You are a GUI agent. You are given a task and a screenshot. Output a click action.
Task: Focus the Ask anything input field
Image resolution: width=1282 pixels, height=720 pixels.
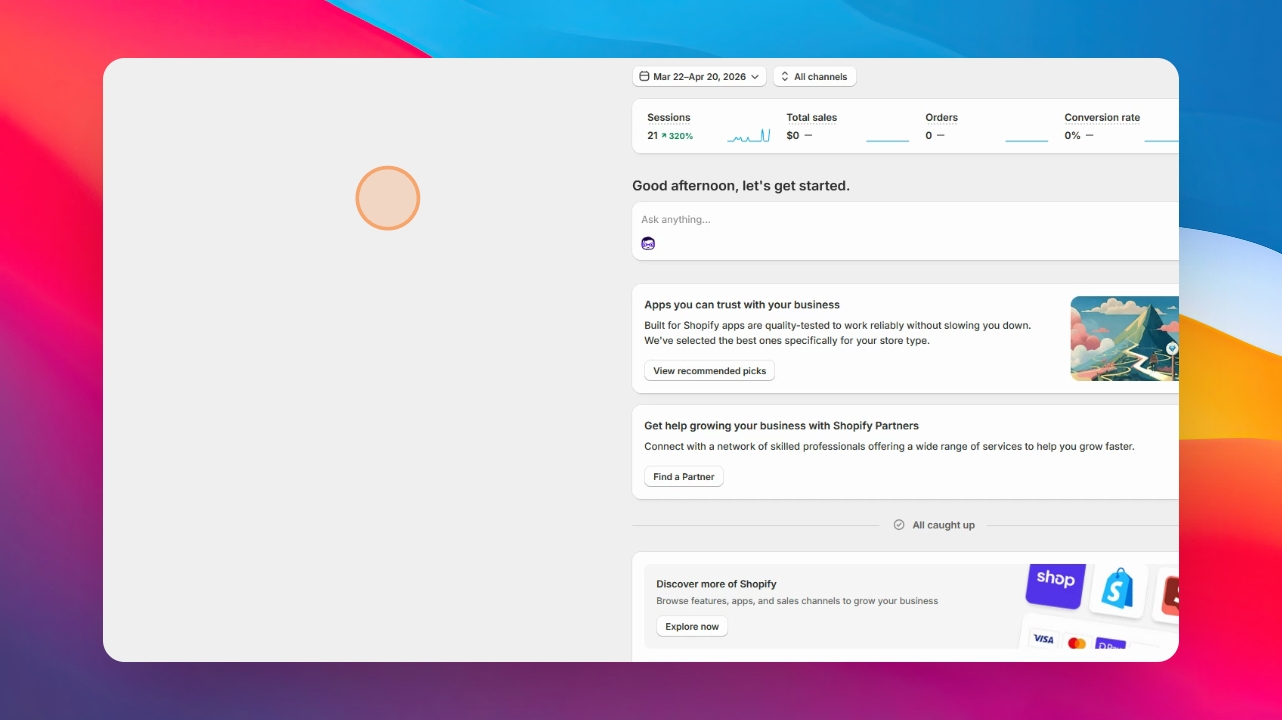coord(905,220)
